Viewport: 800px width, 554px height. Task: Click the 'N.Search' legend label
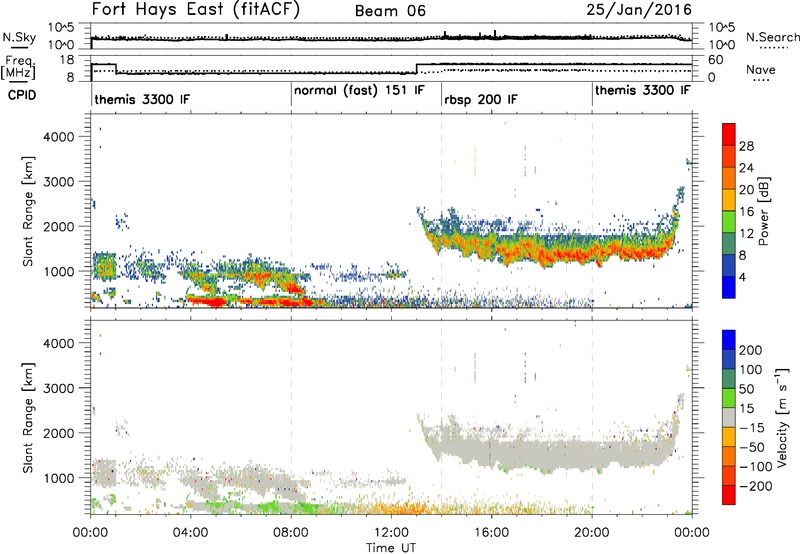coord(772,37)
